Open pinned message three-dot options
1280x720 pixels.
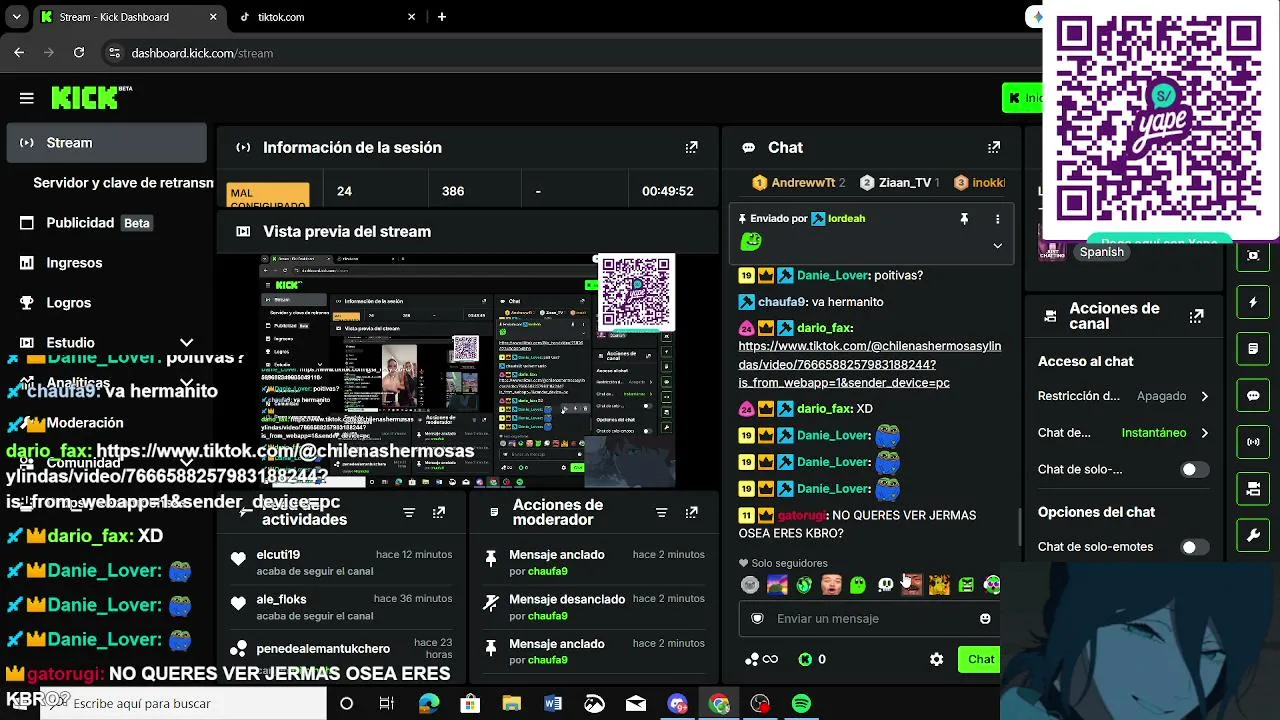[997, 218]
